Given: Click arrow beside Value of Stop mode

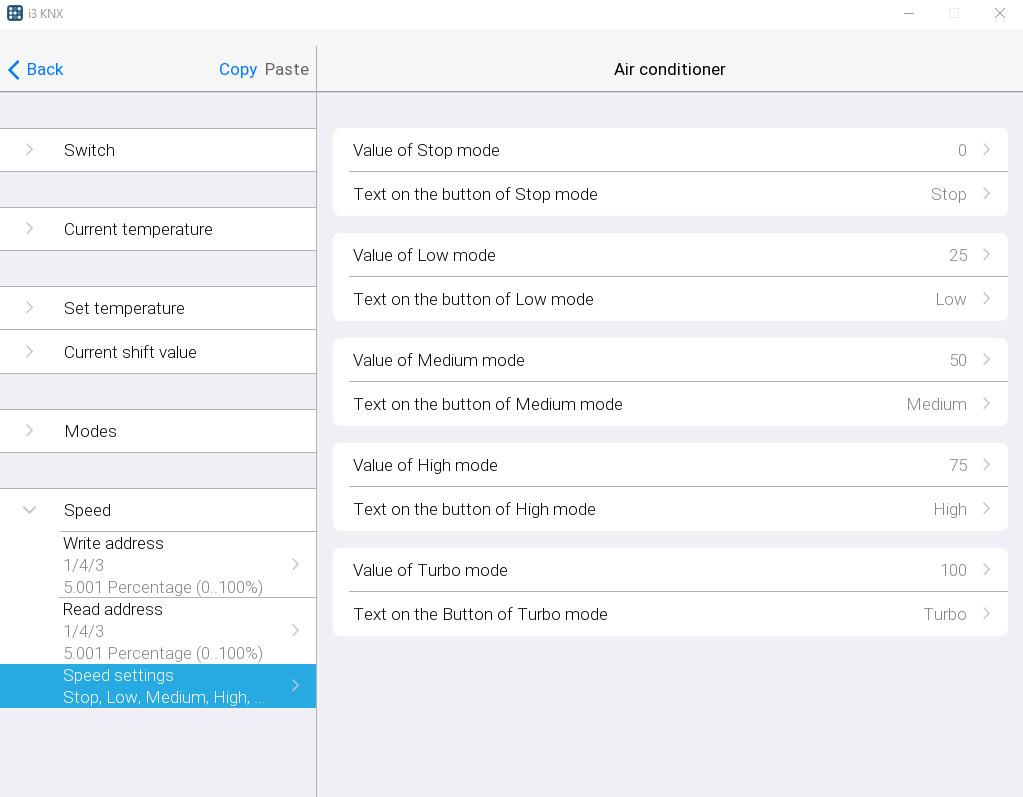Looking at the screenshot, I should pyautogui.click(x=986, y=150).
